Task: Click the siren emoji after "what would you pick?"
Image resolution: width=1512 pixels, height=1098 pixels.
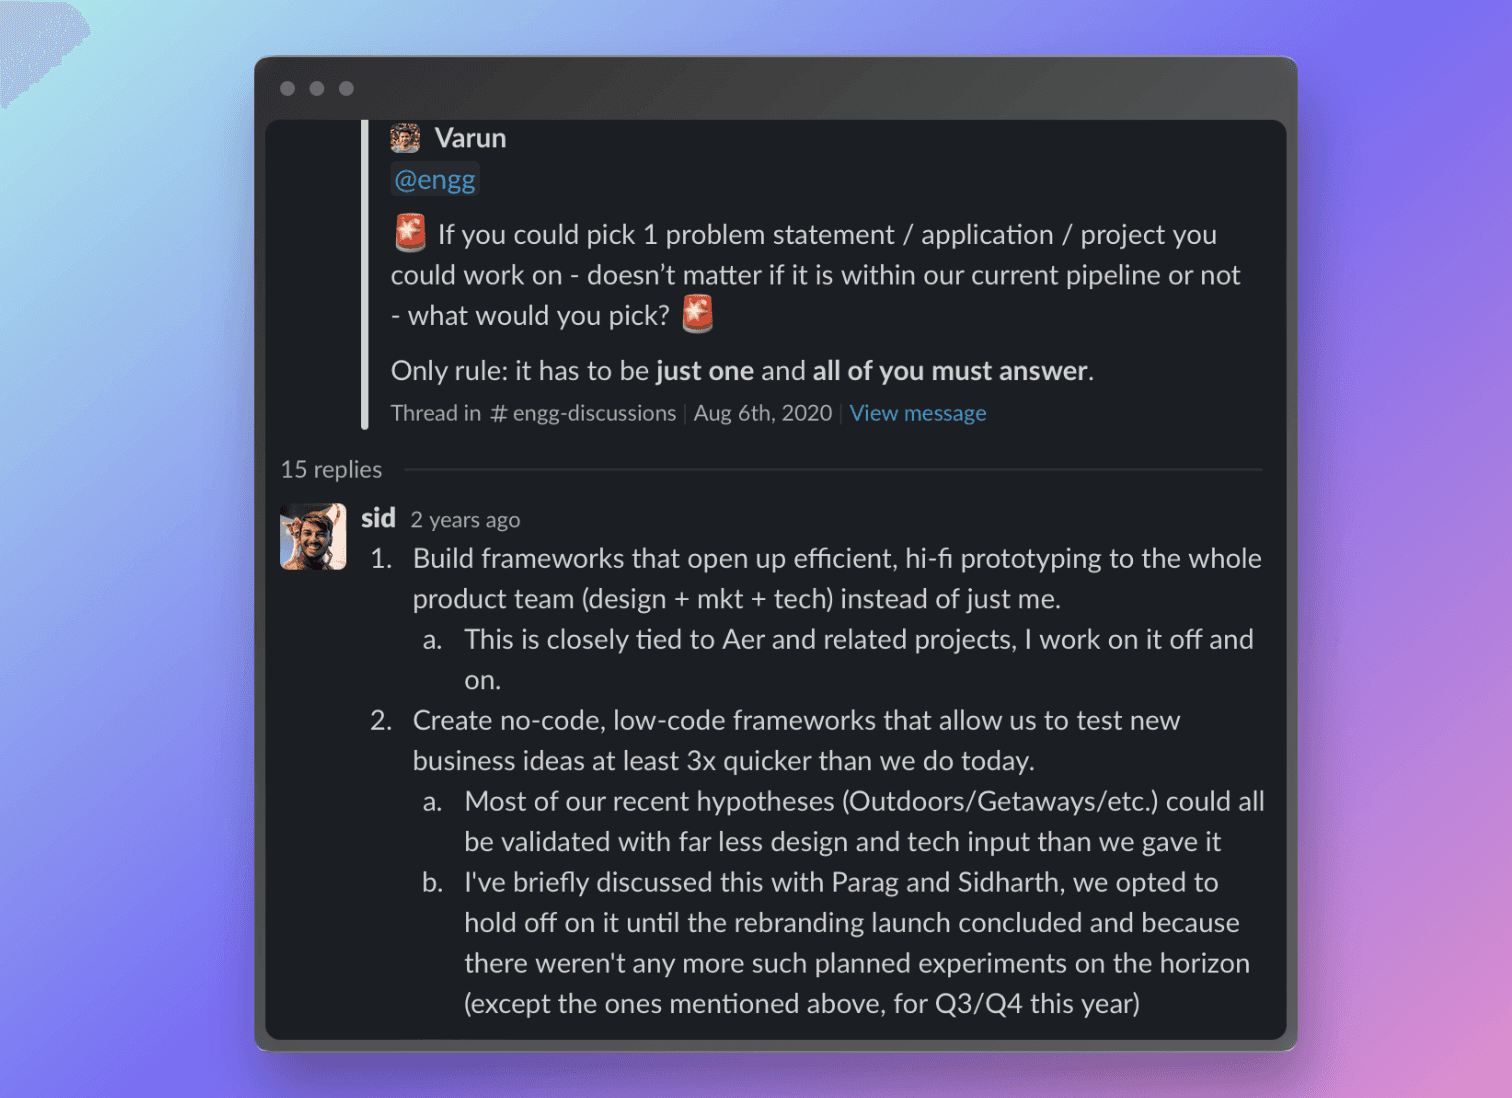Action: click(x=697, y=314)
